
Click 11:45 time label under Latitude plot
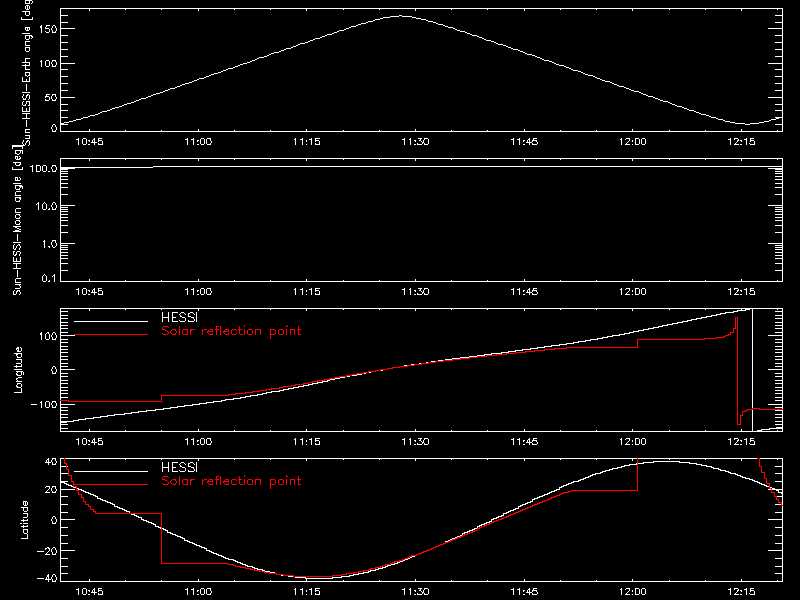(x=524, y=592)
